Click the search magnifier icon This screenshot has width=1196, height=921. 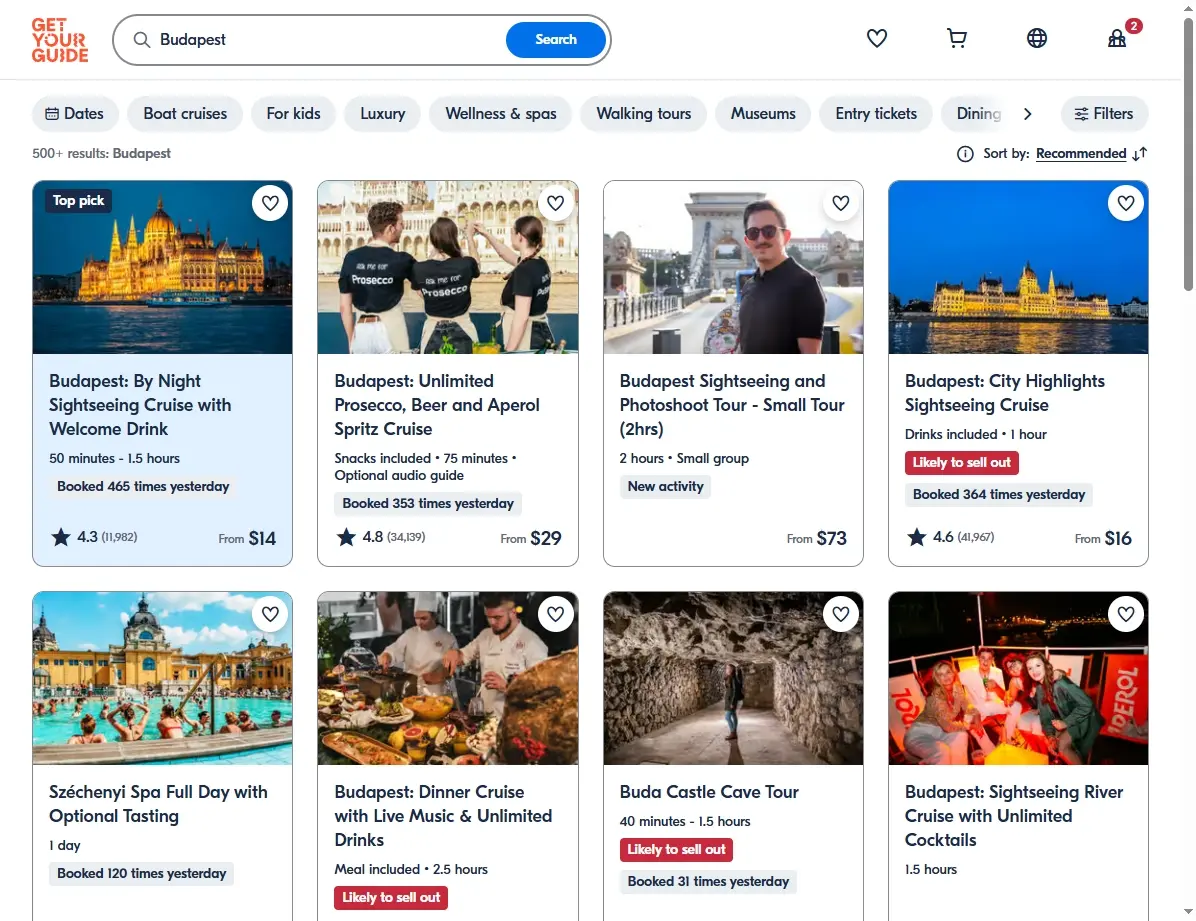pos(142,40)
